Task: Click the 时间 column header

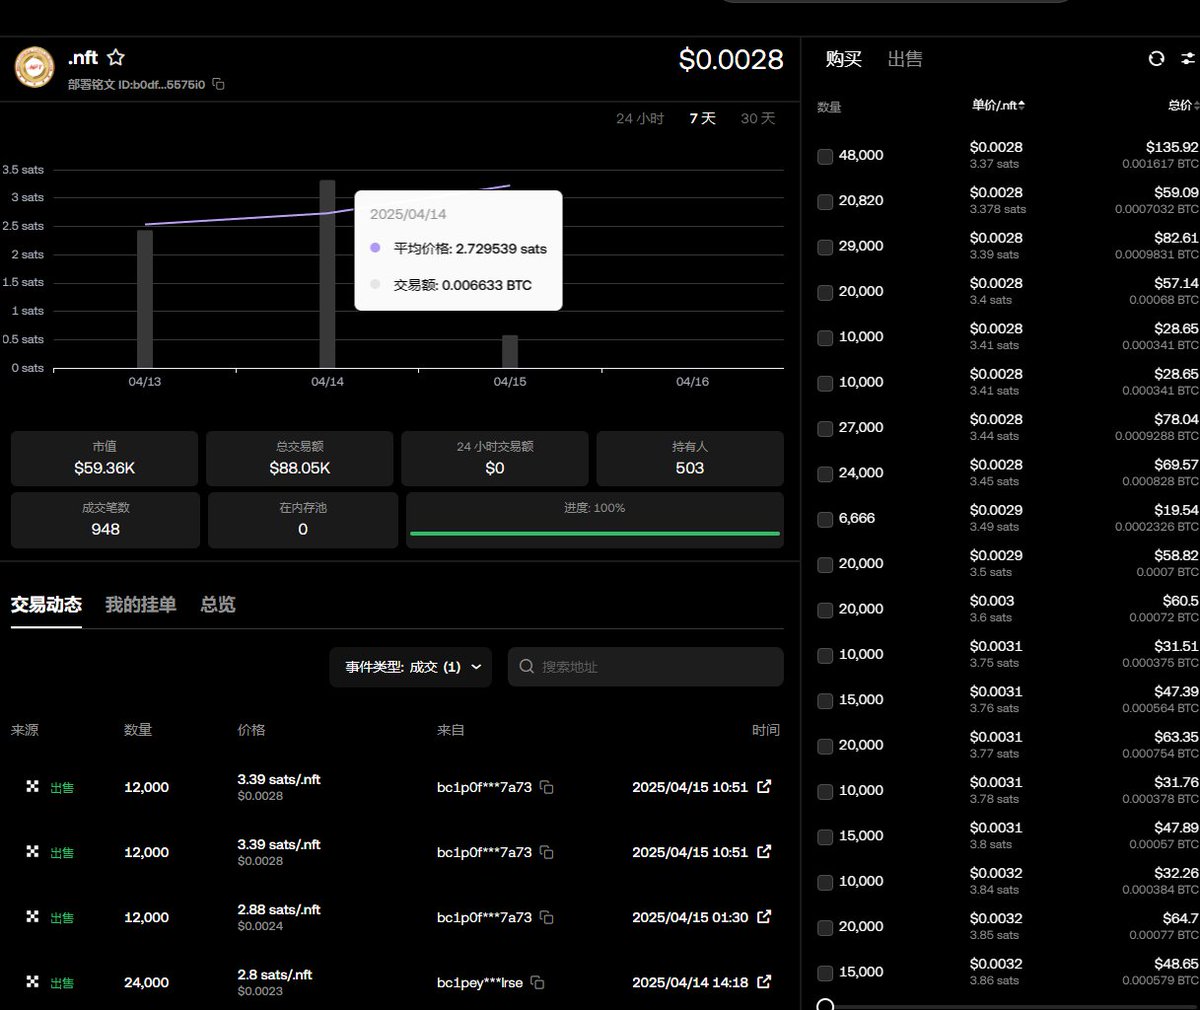Action: pos(766,730)
